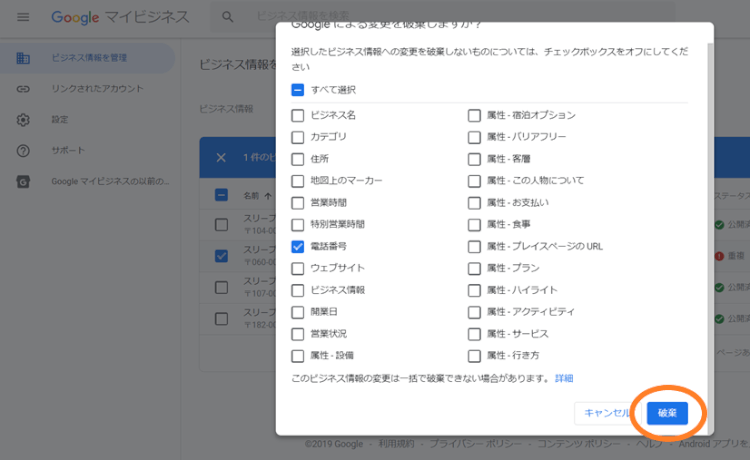Open リンクされたアカウント in the sidebar
This screenshot has width=750, height=460.
tap(99, 89)
